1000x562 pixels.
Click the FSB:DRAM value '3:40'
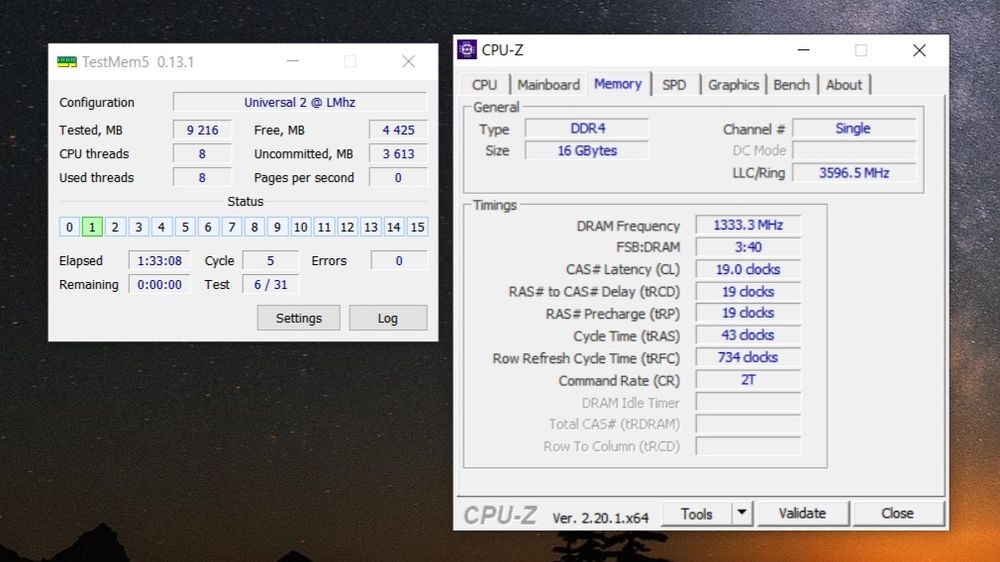[747, 247]
